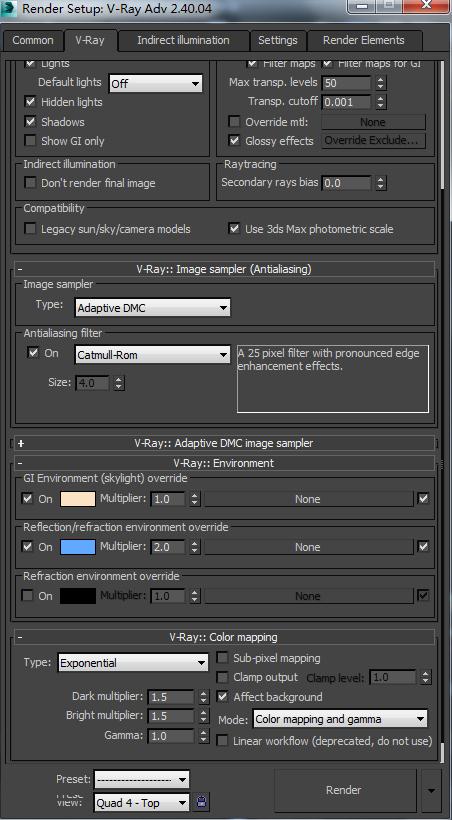452x820 pixels.
Task: Open the Preset dropdown
Action: tap(142, 779)
